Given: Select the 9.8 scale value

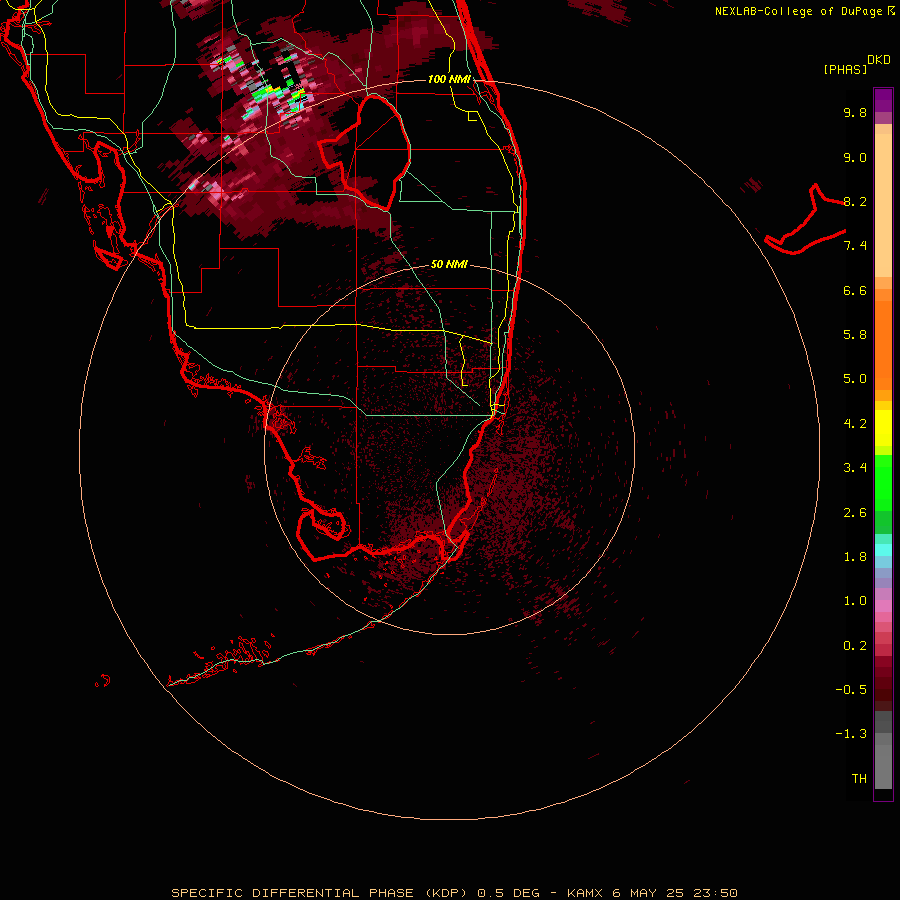Looking at the screenshot, I should click(x=855, y=112).
